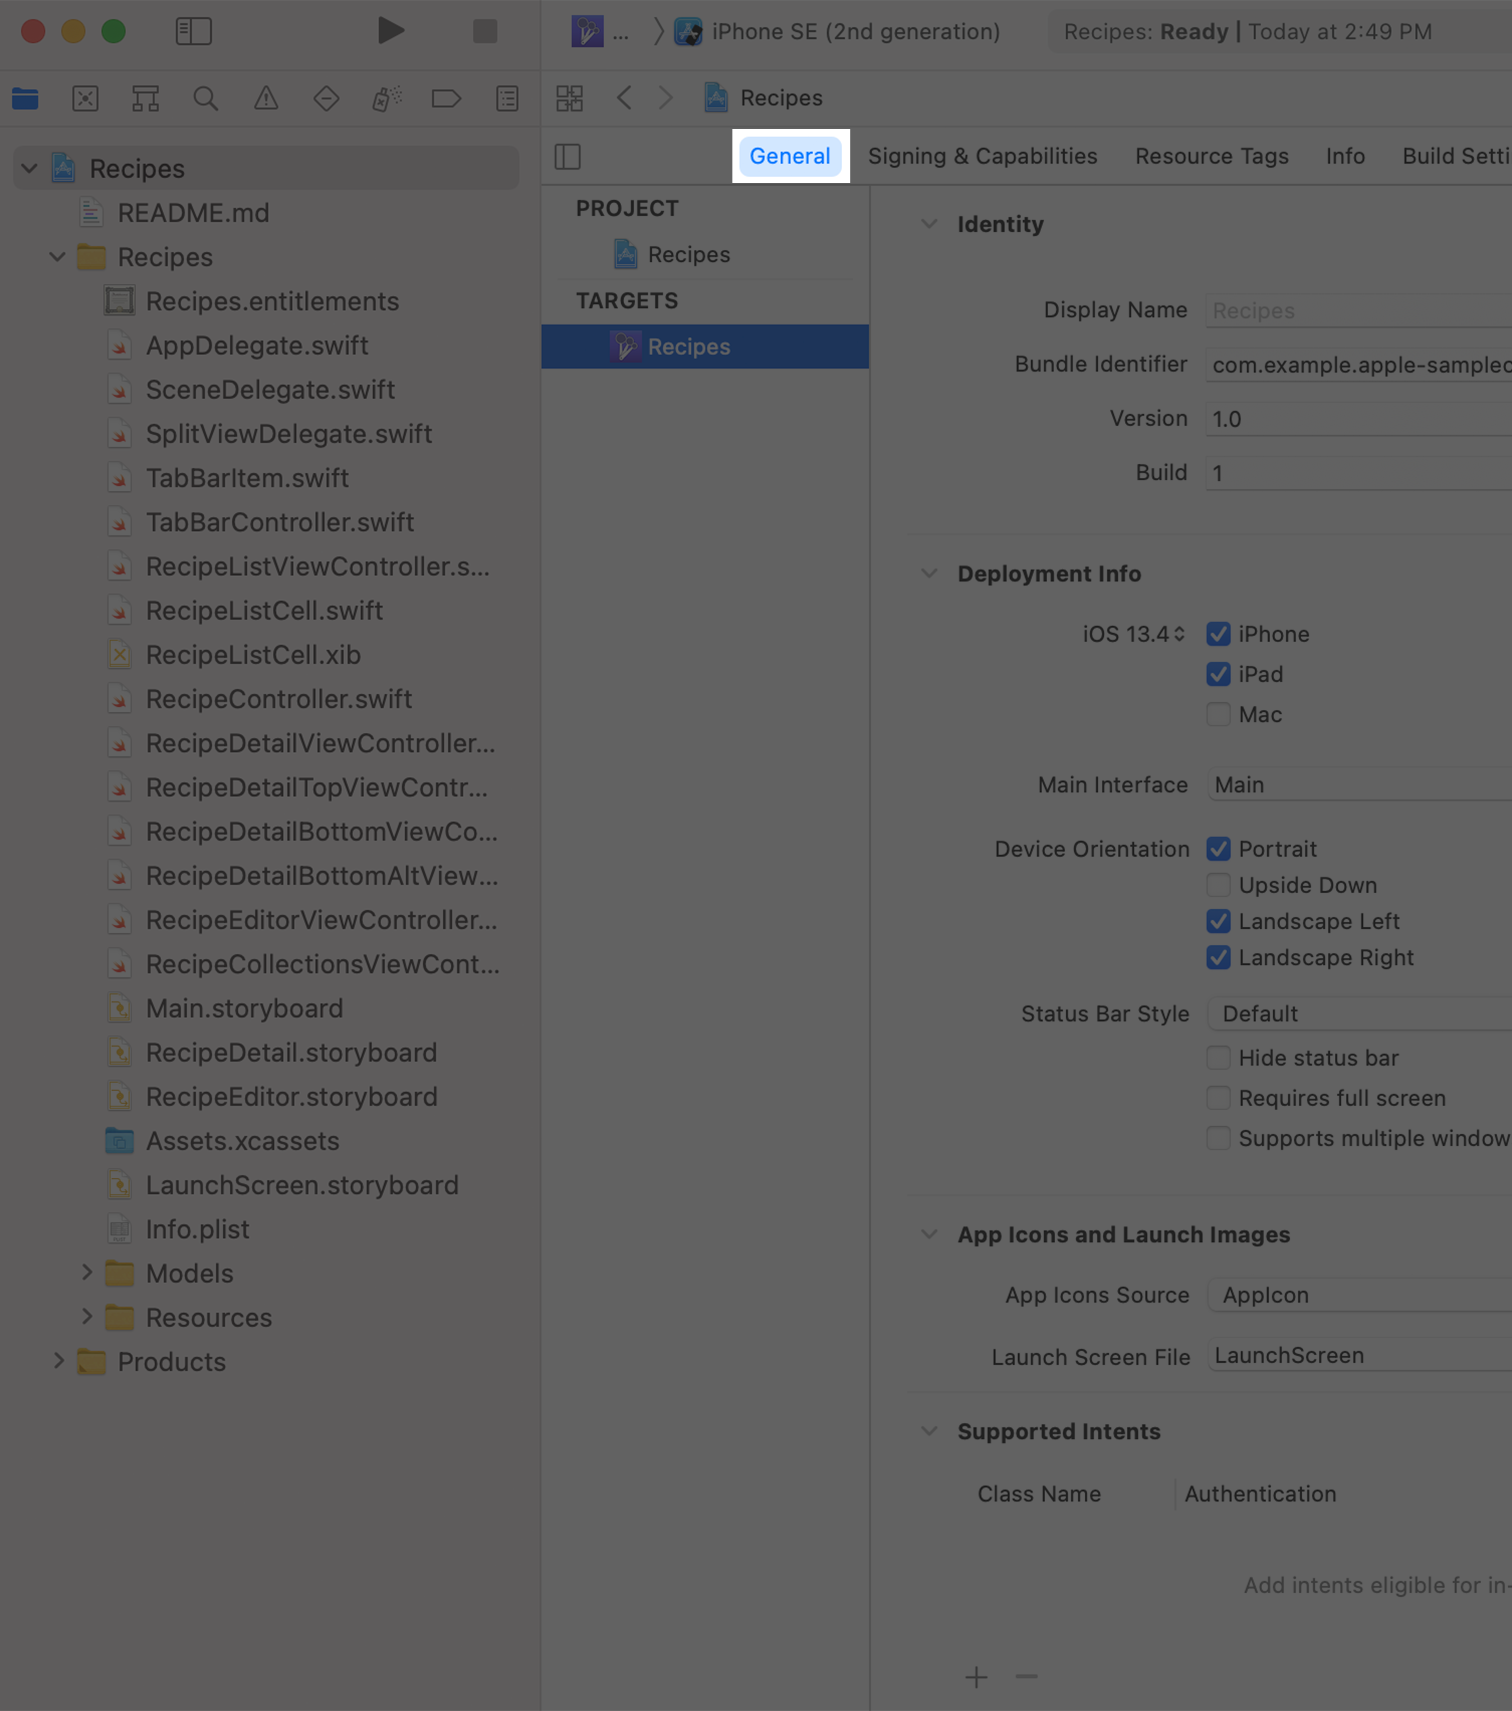
Task: Enable Upside Down orientation
Action: (x=1218, y=885)
